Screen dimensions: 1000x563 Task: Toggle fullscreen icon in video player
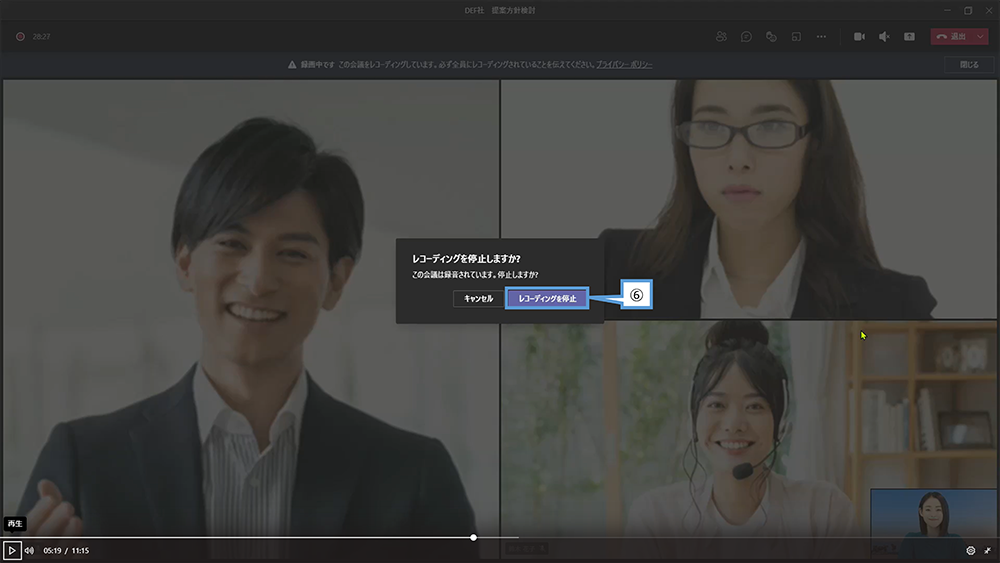point(987,550)
